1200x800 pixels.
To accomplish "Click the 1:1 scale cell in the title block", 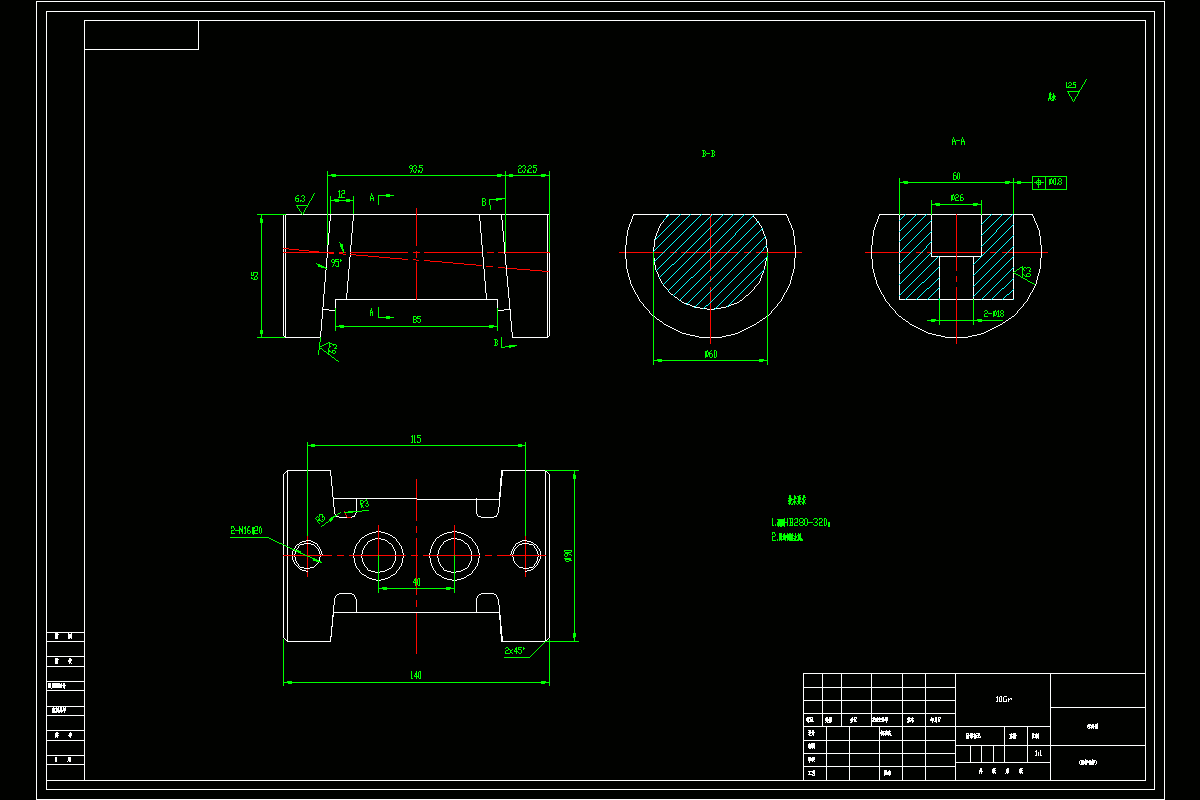I will pyautogui.click(x=1038, y=753).
